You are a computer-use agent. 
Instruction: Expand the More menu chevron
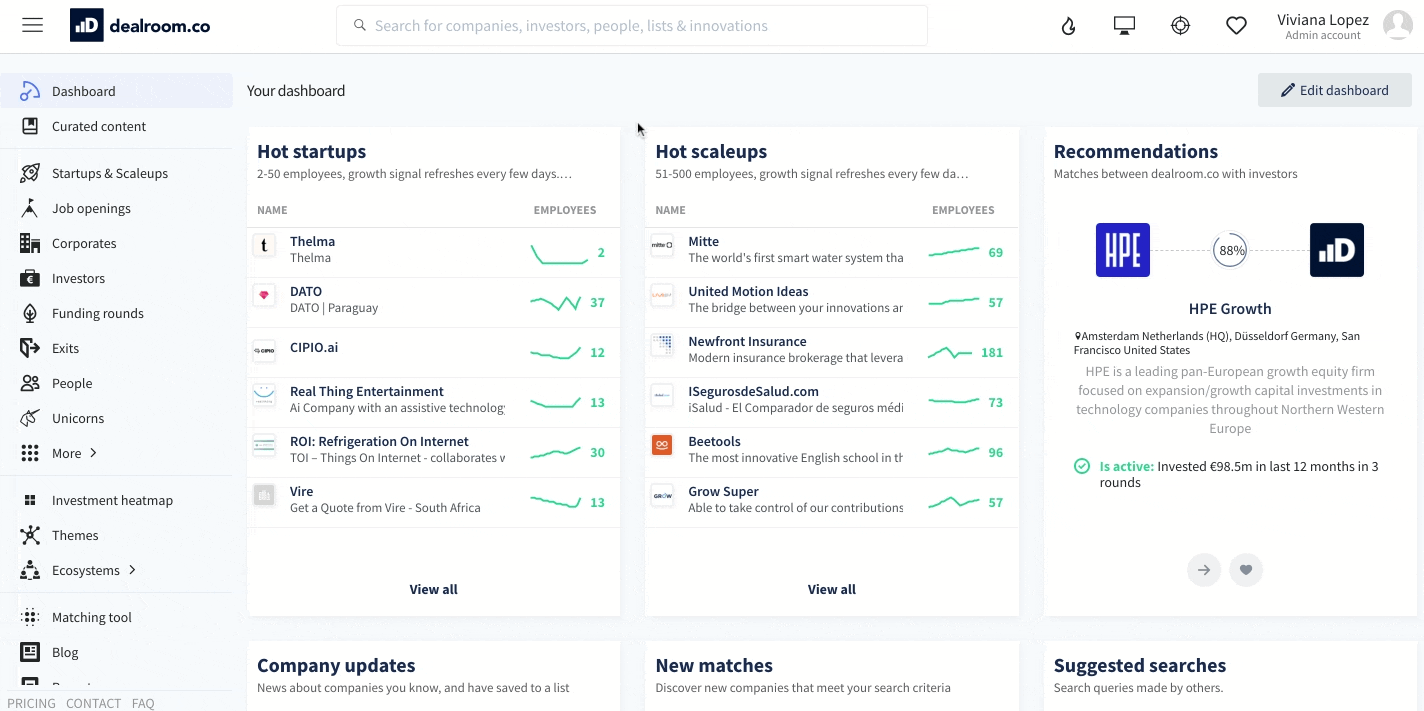coord(93,453)
